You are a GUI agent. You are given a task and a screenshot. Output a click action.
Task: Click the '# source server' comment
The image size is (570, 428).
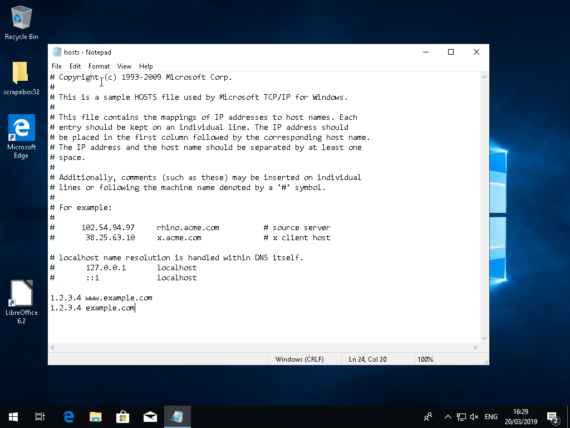coord(297,228)
